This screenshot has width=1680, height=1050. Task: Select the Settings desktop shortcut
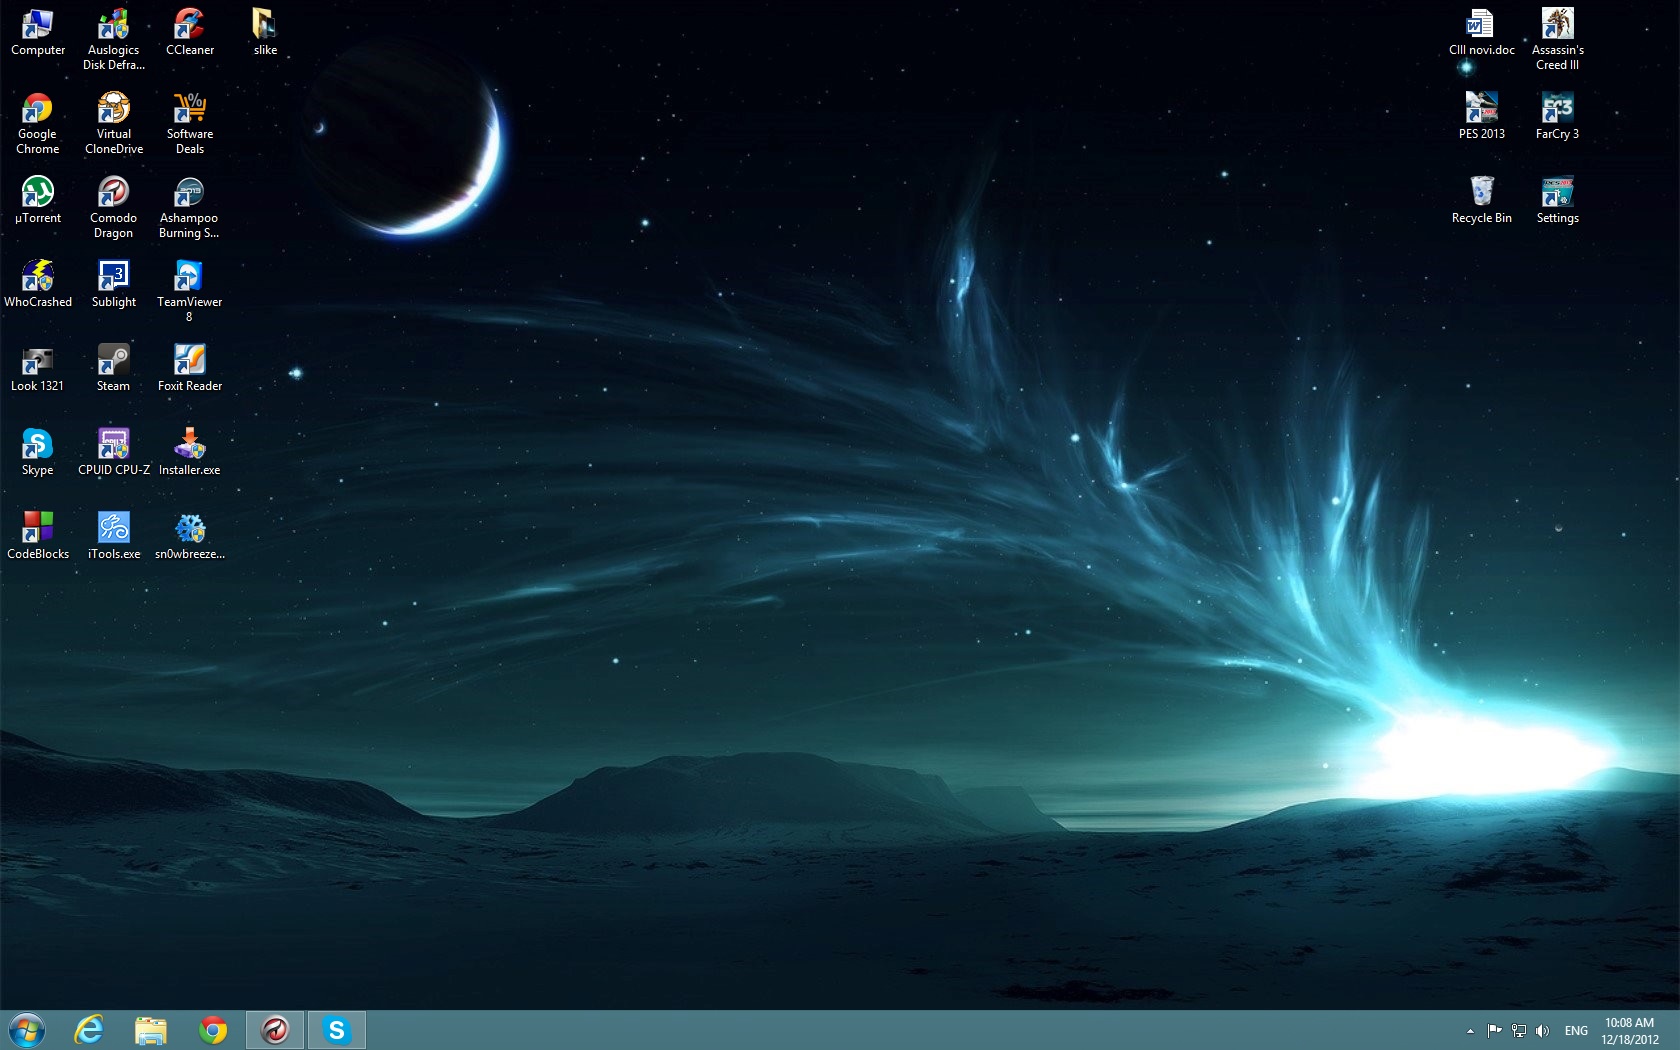point(1558,200)
